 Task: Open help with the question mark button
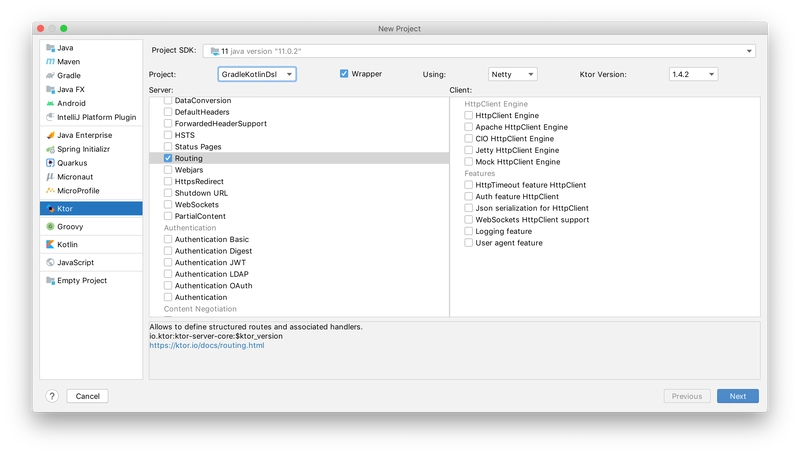(52, 396)
